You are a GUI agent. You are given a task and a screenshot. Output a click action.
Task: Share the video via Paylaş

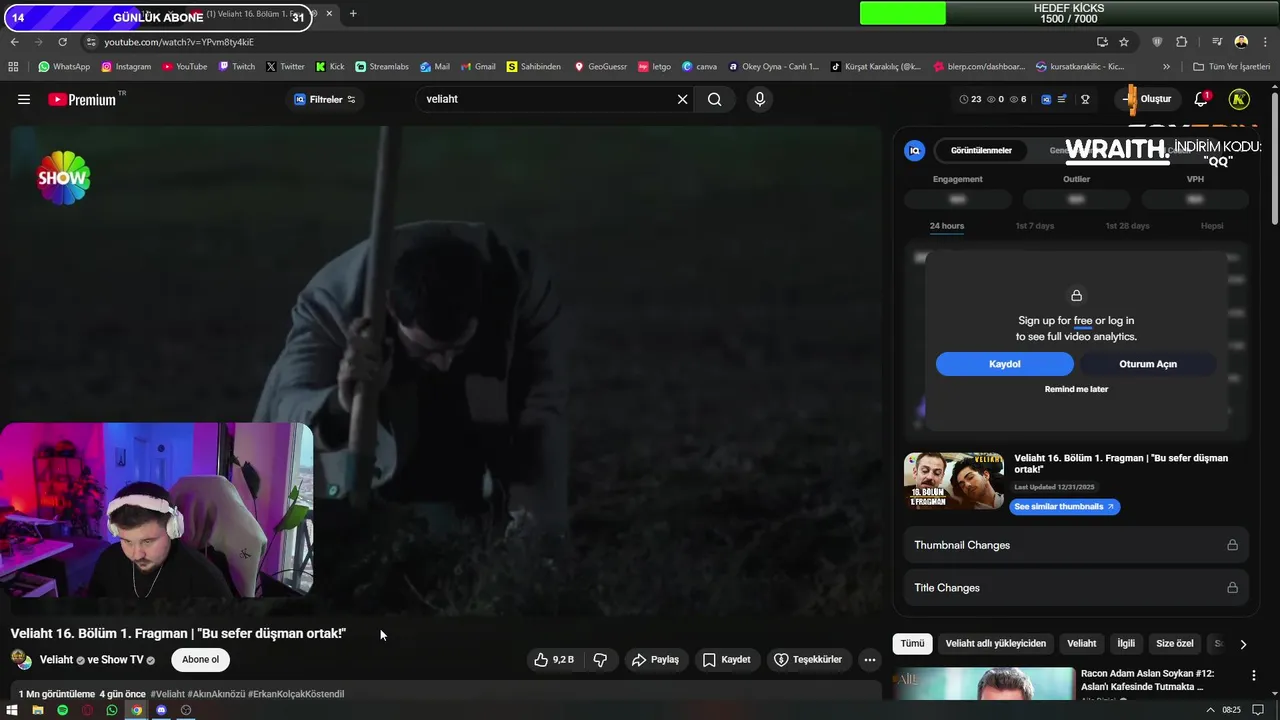pyautogui.click(x=655, y=659)
